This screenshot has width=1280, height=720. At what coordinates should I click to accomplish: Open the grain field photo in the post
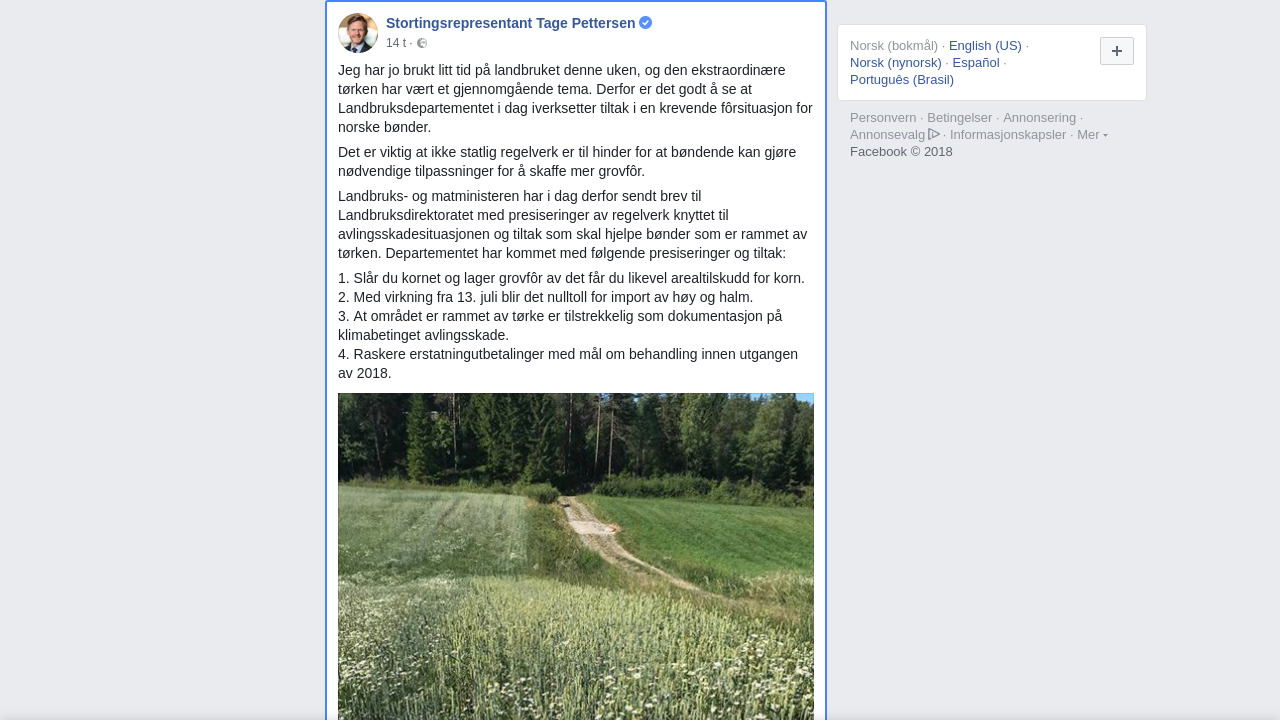coord(576,556)
